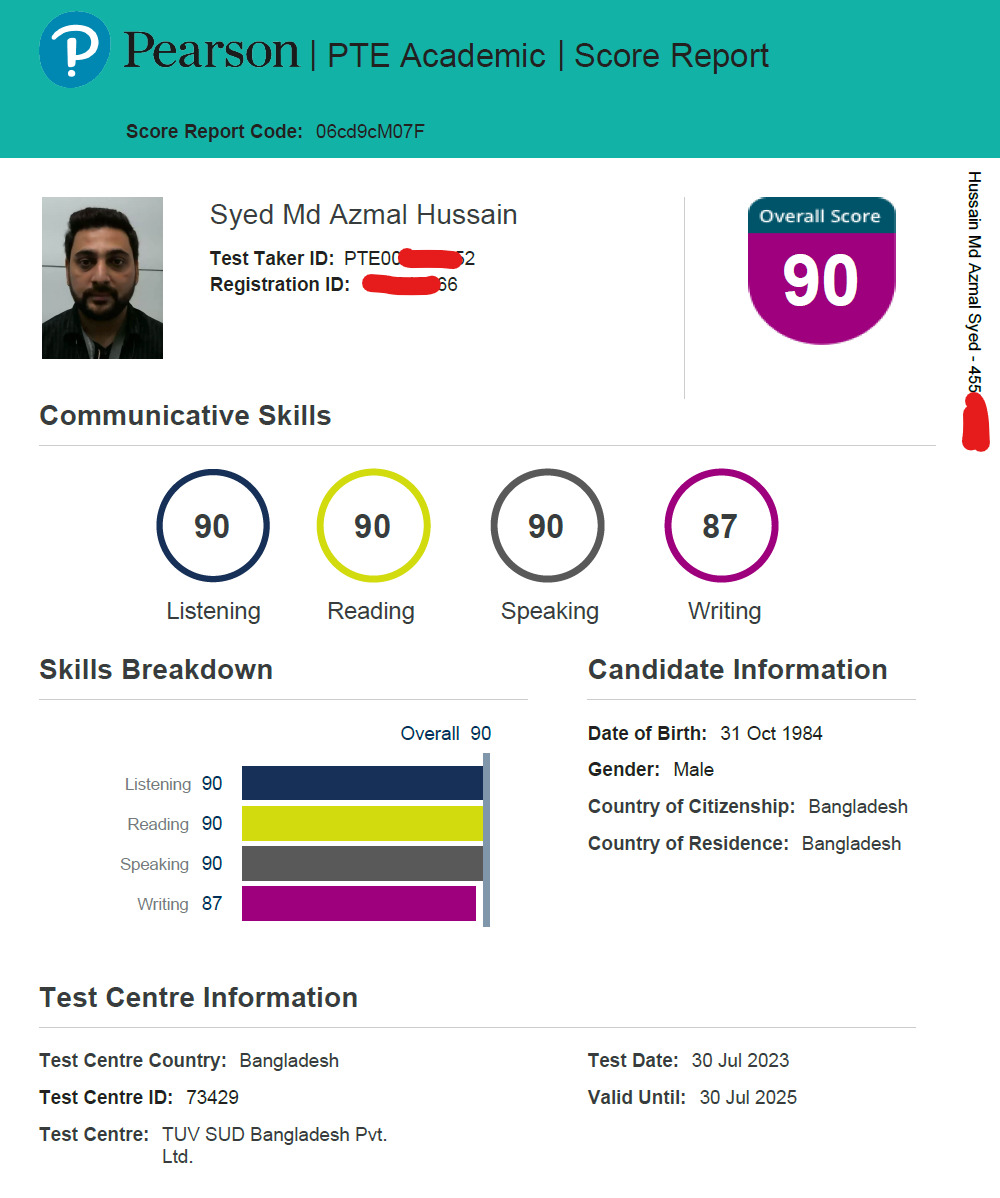Click the Overall 90 label above bars

(446, 733)
